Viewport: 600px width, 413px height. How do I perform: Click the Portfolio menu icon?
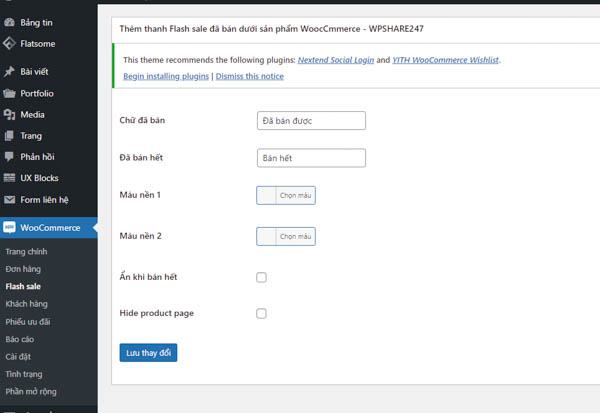pos(9,93)
